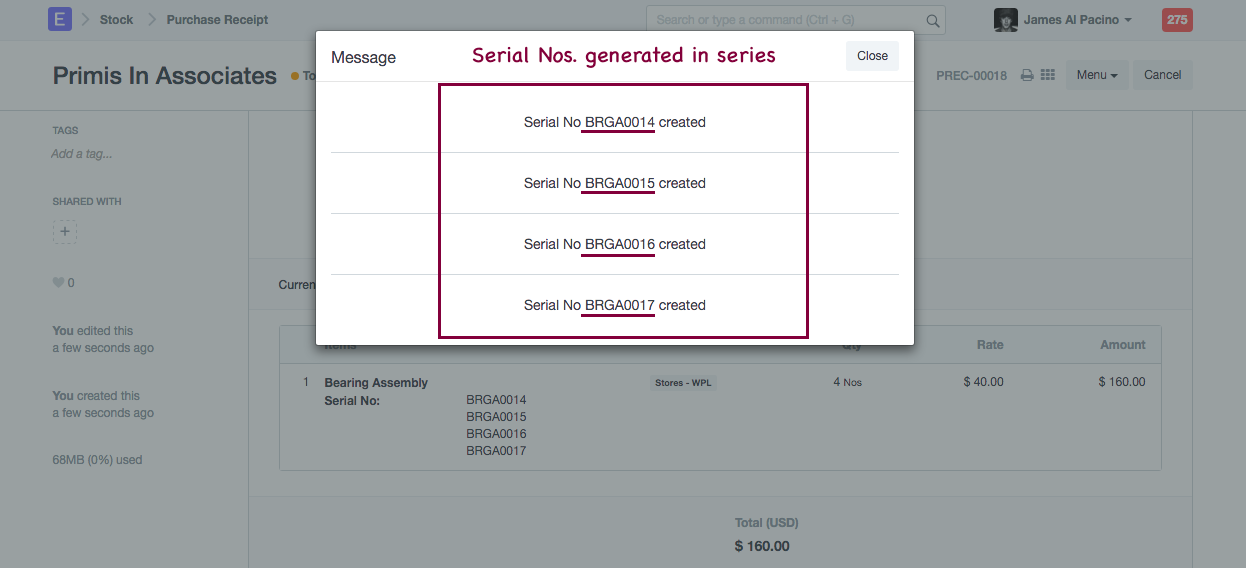Go to Stock in the breadcrumb

[116, 20]
